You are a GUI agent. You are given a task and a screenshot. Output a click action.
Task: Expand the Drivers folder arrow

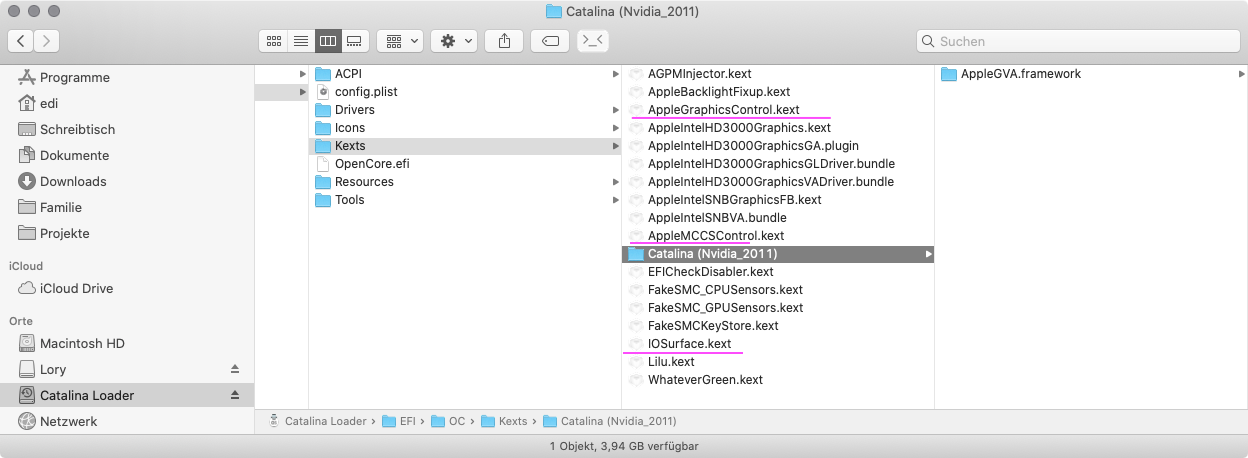click(x=616, y=110)
